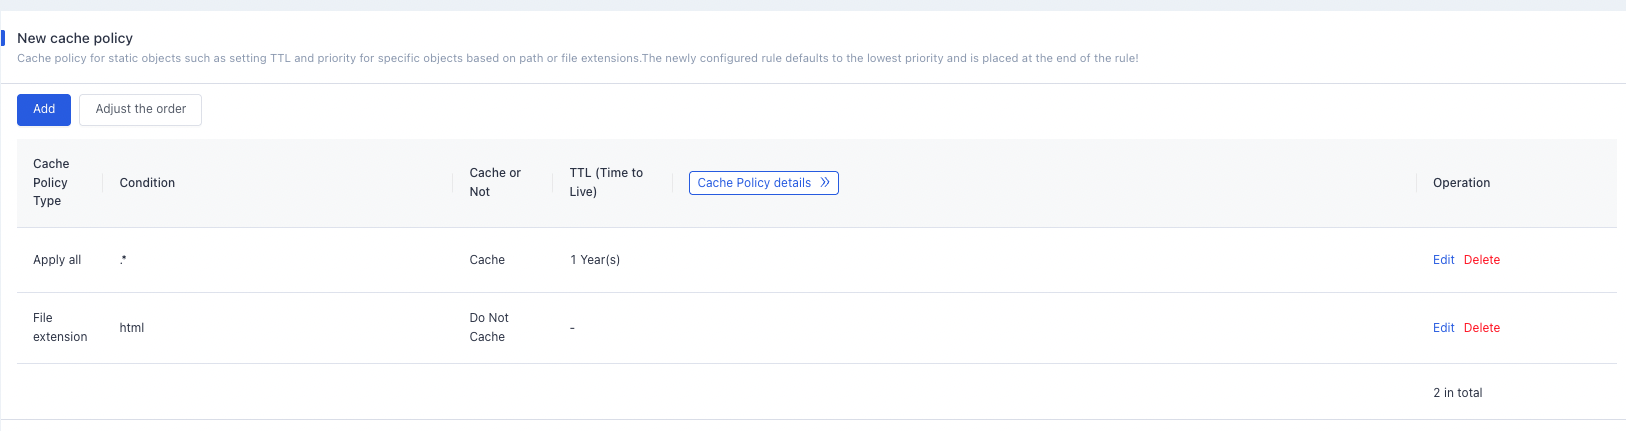The image size is (1626, 431).
Task: Select the html condition value
Action: [132, 328]
